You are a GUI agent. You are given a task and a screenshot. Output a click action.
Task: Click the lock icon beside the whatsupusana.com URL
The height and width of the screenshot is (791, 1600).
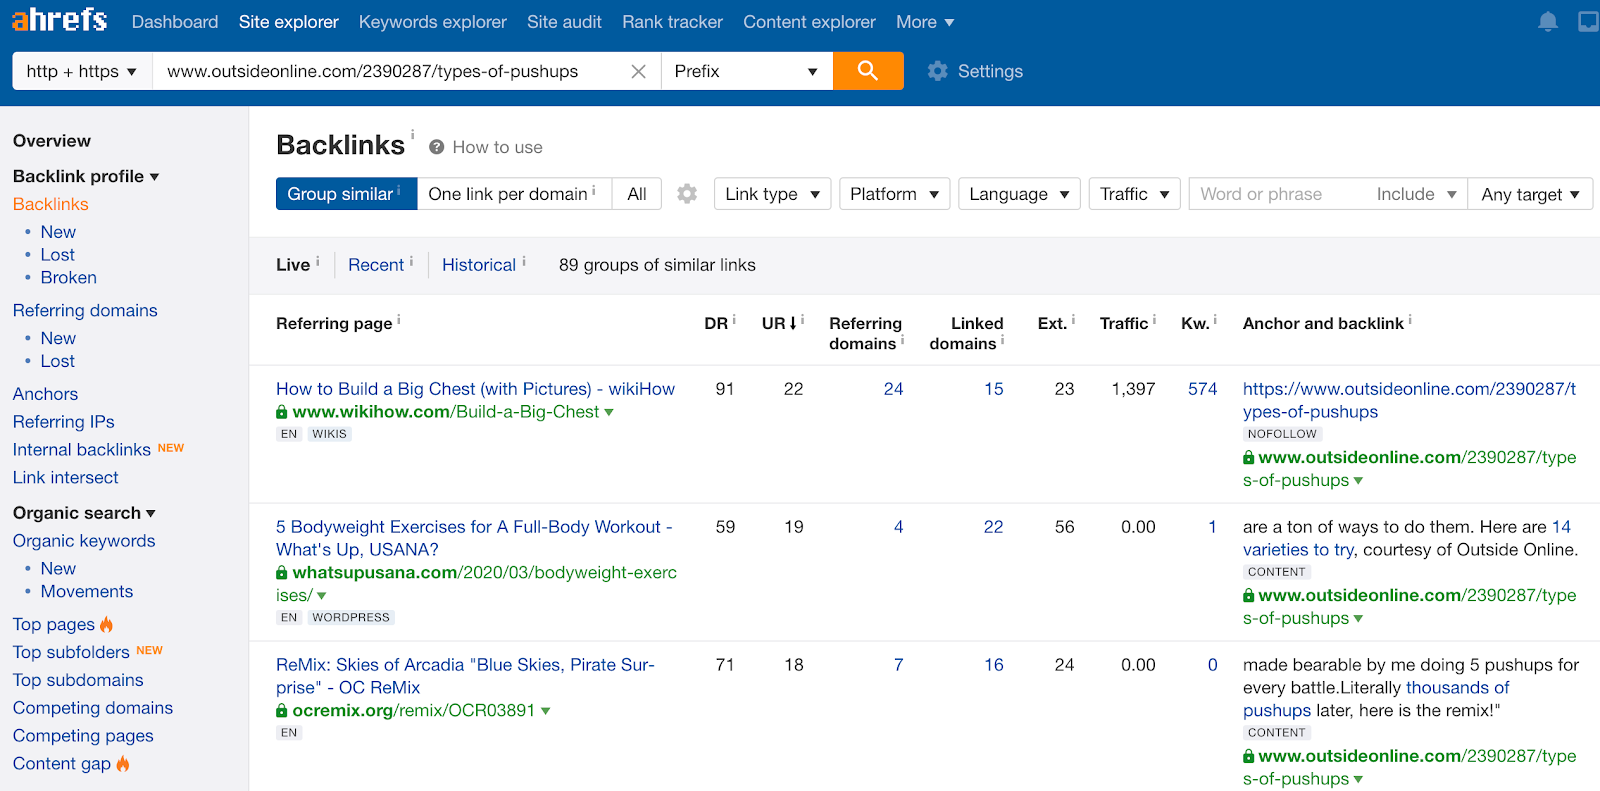point(282,573)
